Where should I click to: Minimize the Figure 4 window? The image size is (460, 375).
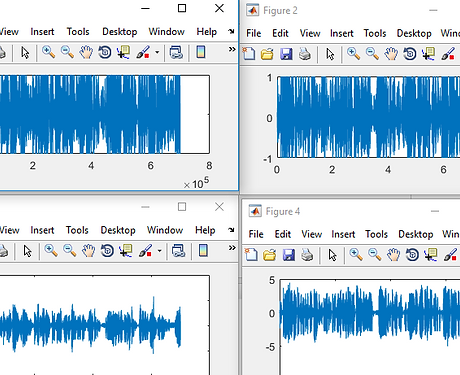coord(435,211)
